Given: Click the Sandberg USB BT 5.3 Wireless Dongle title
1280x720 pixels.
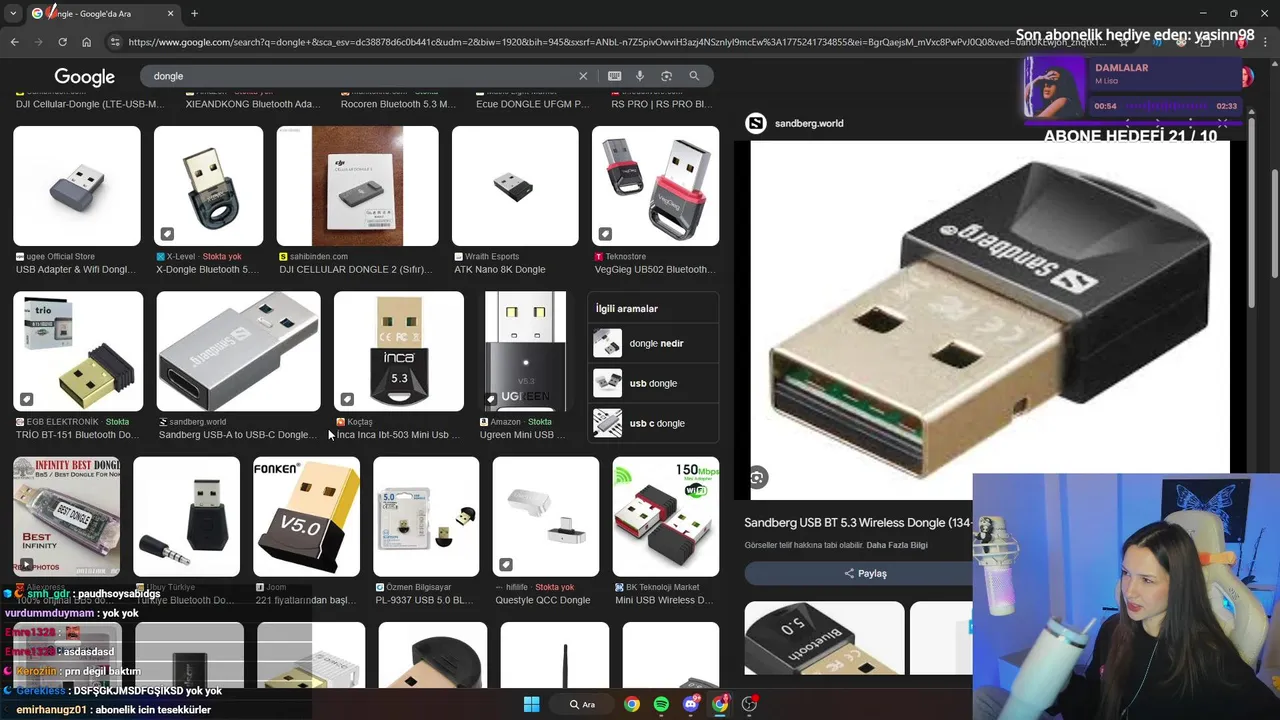Looking at the screenshot, I should click(x=858, y=523).
